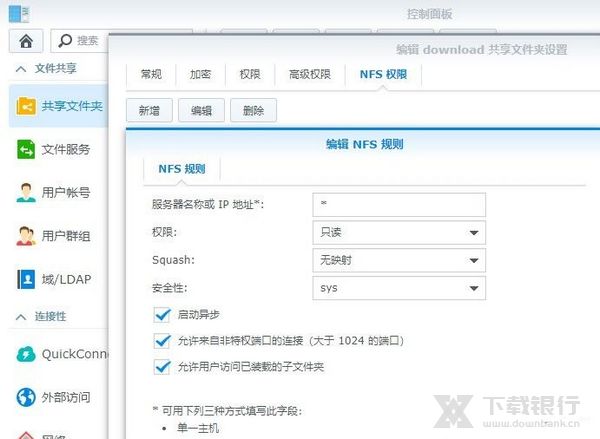600x439 pixels.
Task: Open the 域/LDAP domain icon
Action: (x=26, y=279)
